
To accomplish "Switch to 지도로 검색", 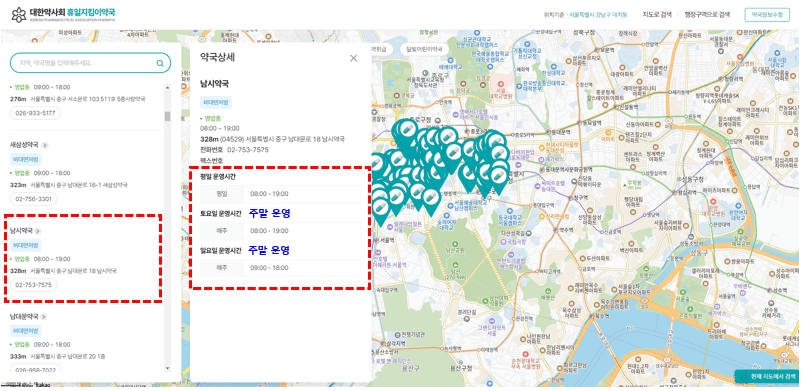I will (657, 14).
